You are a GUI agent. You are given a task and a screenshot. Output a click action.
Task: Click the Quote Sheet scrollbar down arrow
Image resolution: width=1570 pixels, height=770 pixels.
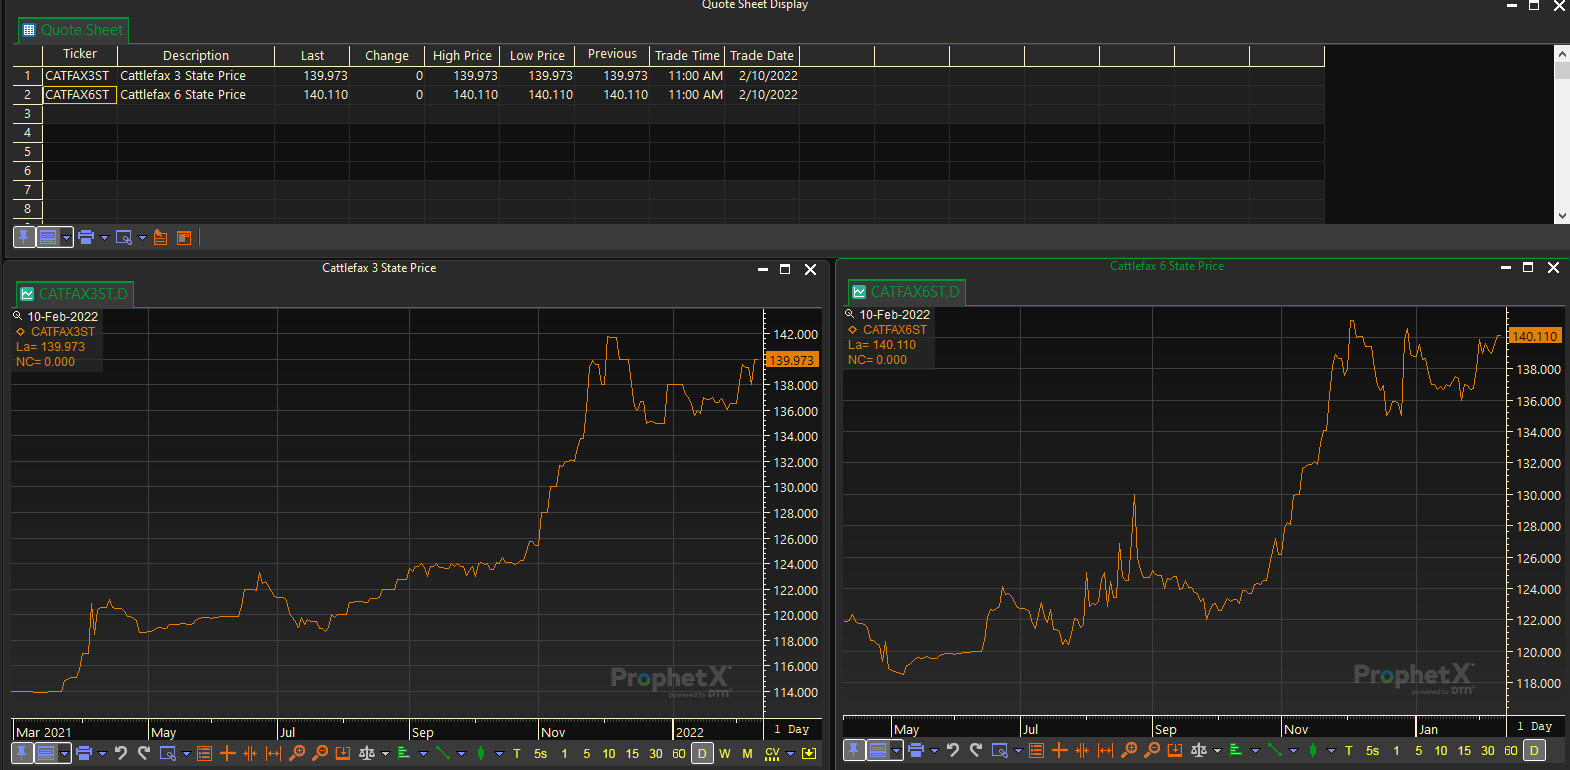[1562, 215]
